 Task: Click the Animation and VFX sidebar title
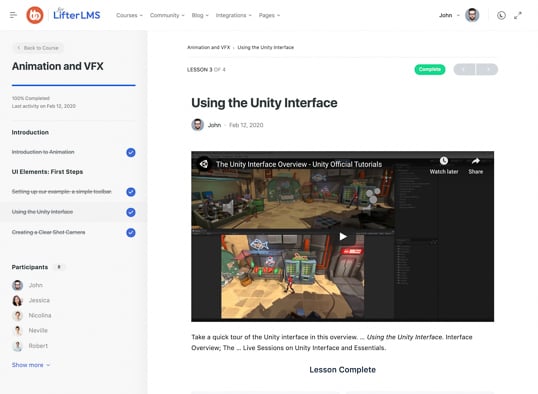click(x=58, y=66)
